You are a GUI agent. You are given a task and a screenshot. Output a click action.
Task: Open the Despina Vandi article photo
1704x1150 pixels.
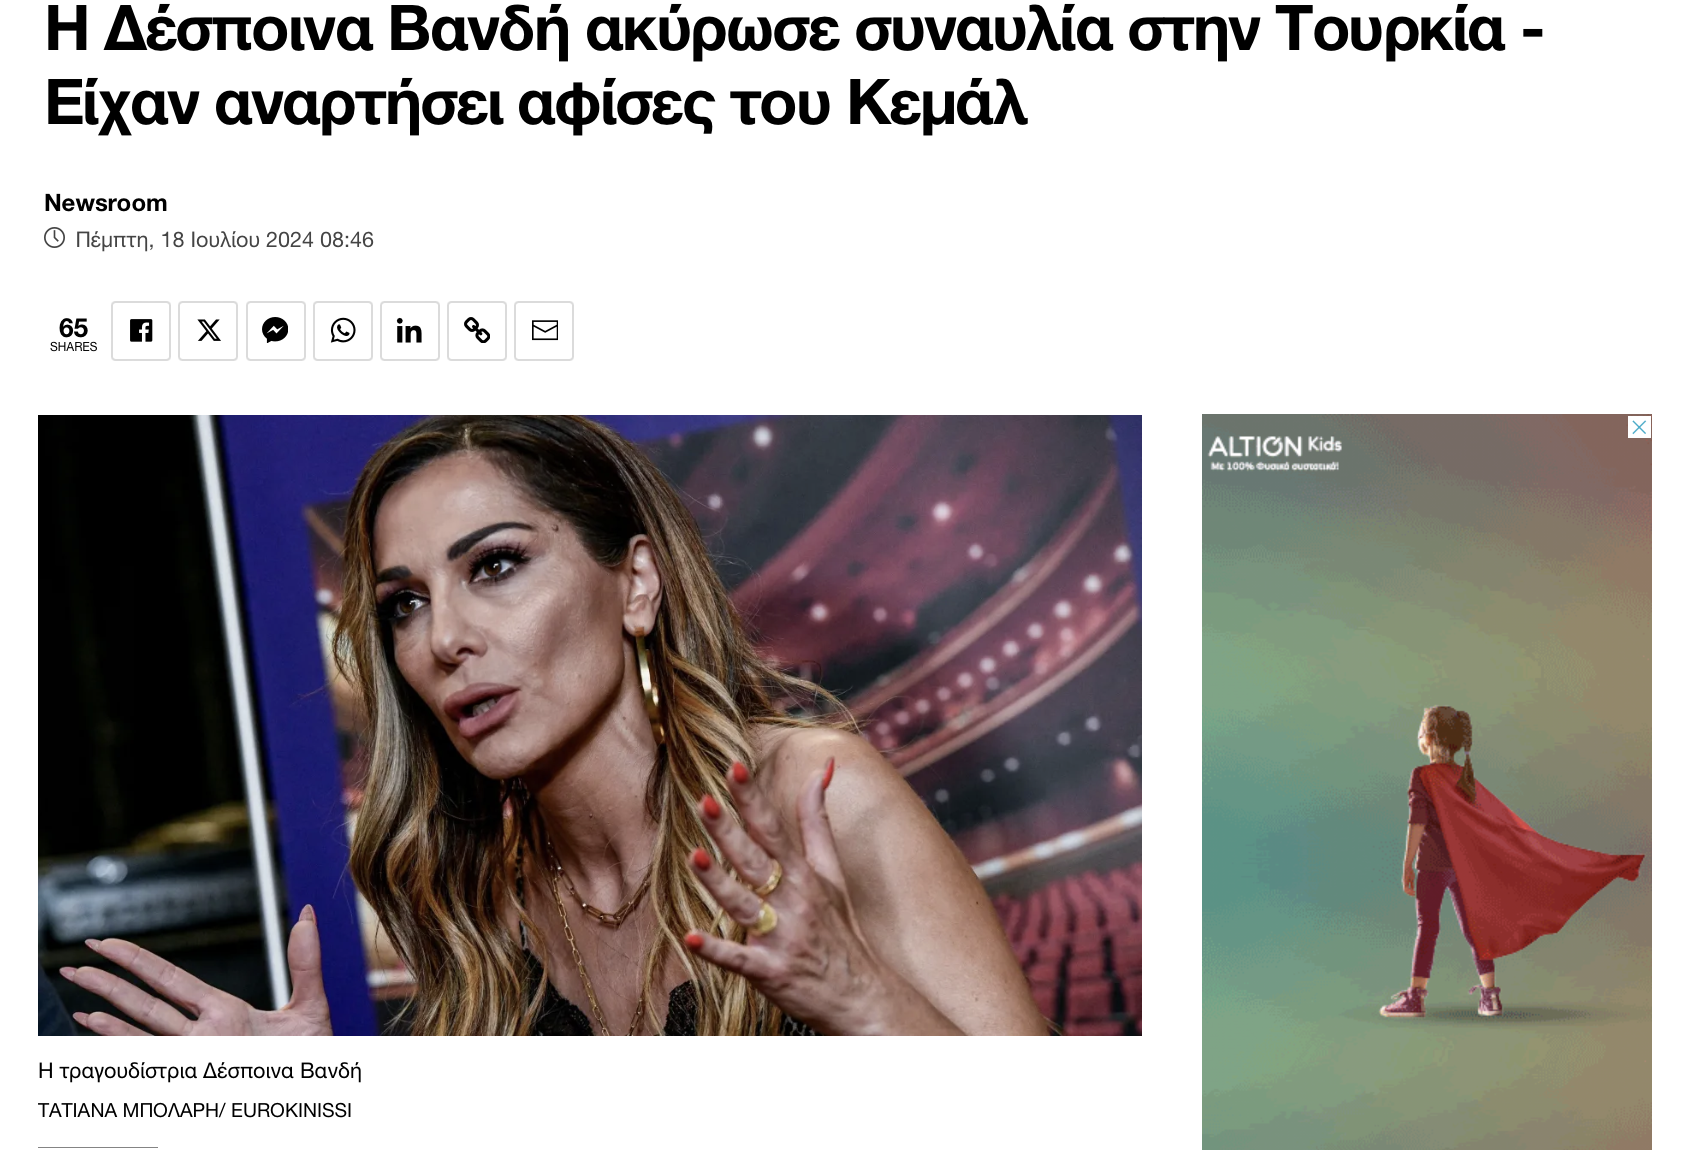[590, 725]
